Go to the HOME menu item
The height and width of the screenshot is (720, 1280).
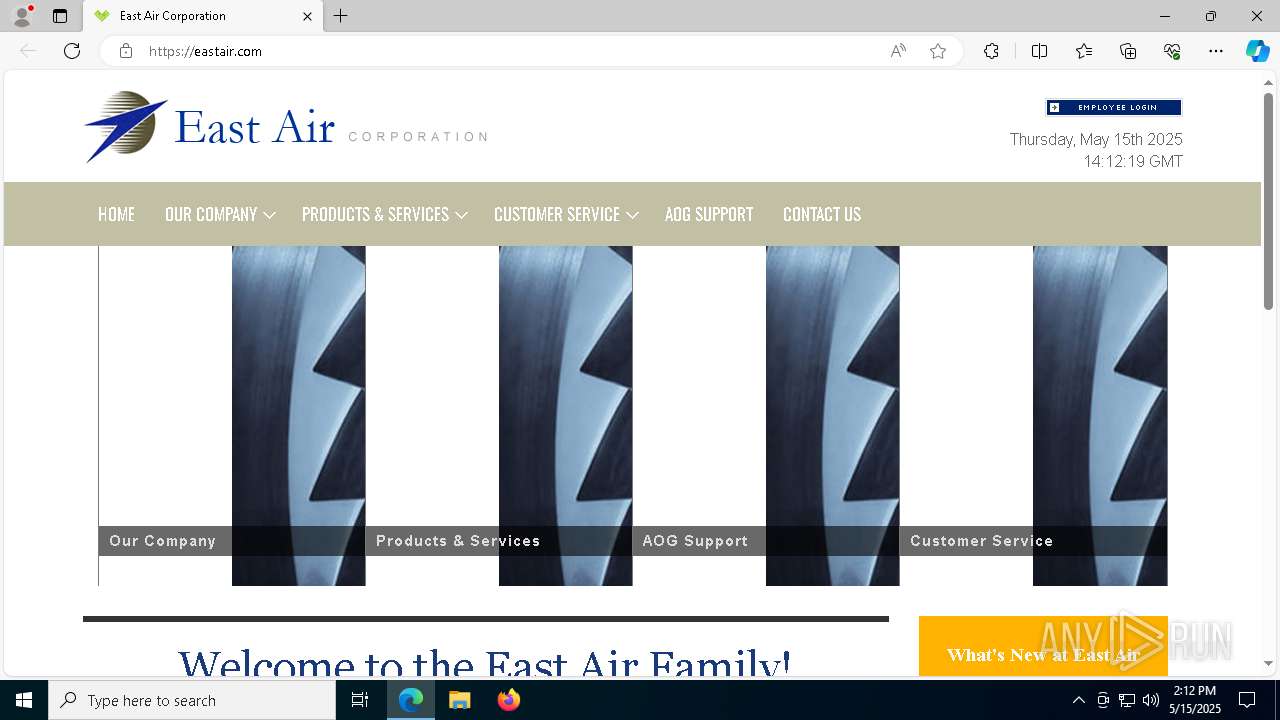116,214
